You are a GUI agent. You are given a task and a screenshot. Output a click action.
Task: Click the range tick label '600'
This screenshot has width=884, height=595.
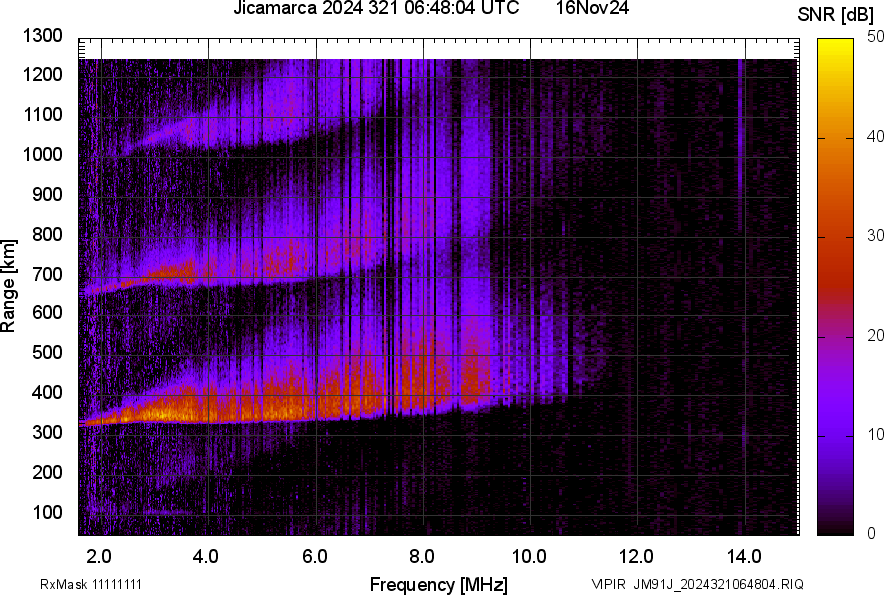(47, 312)
